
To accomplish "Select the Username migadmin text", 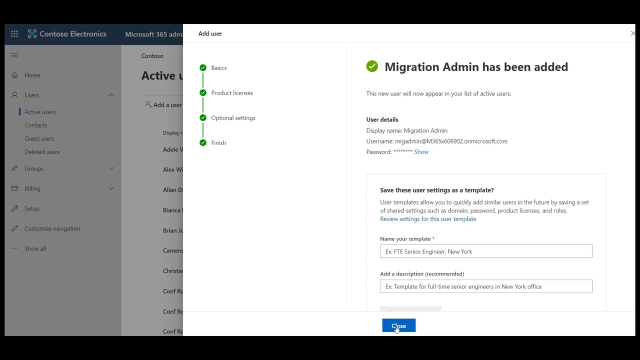I will (x=437, y=141).
